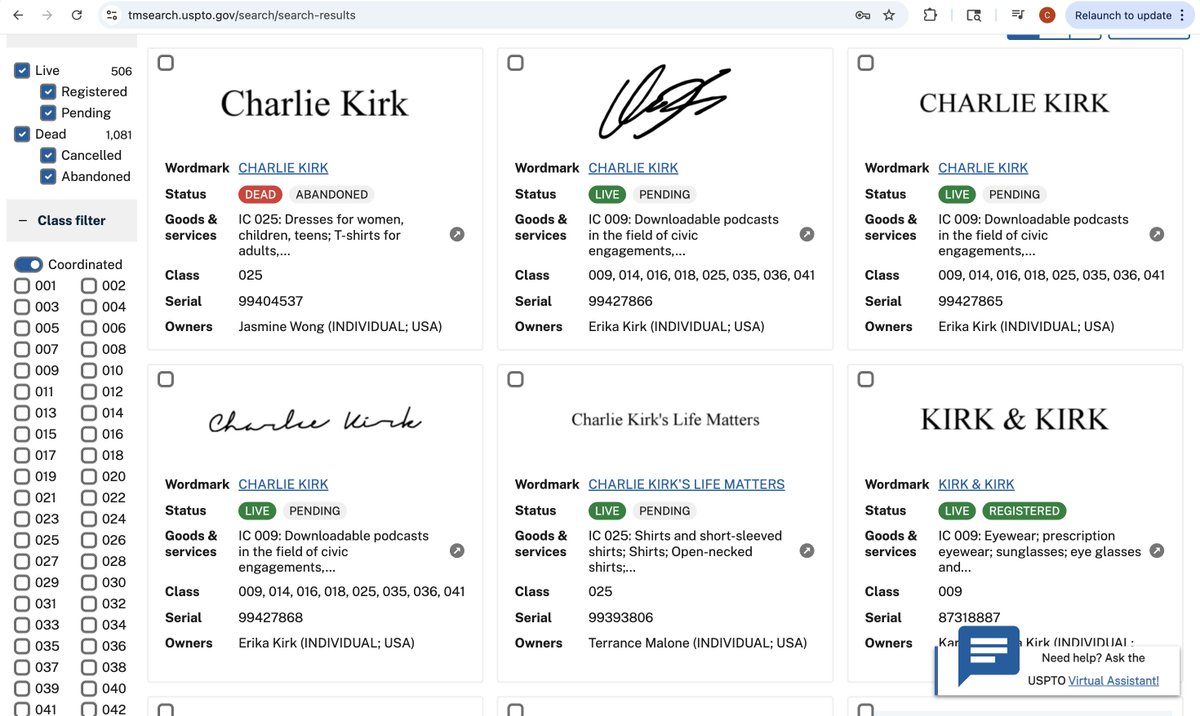
Task: Open the Chrome profile avatar
Action: tap(1047, 15)
